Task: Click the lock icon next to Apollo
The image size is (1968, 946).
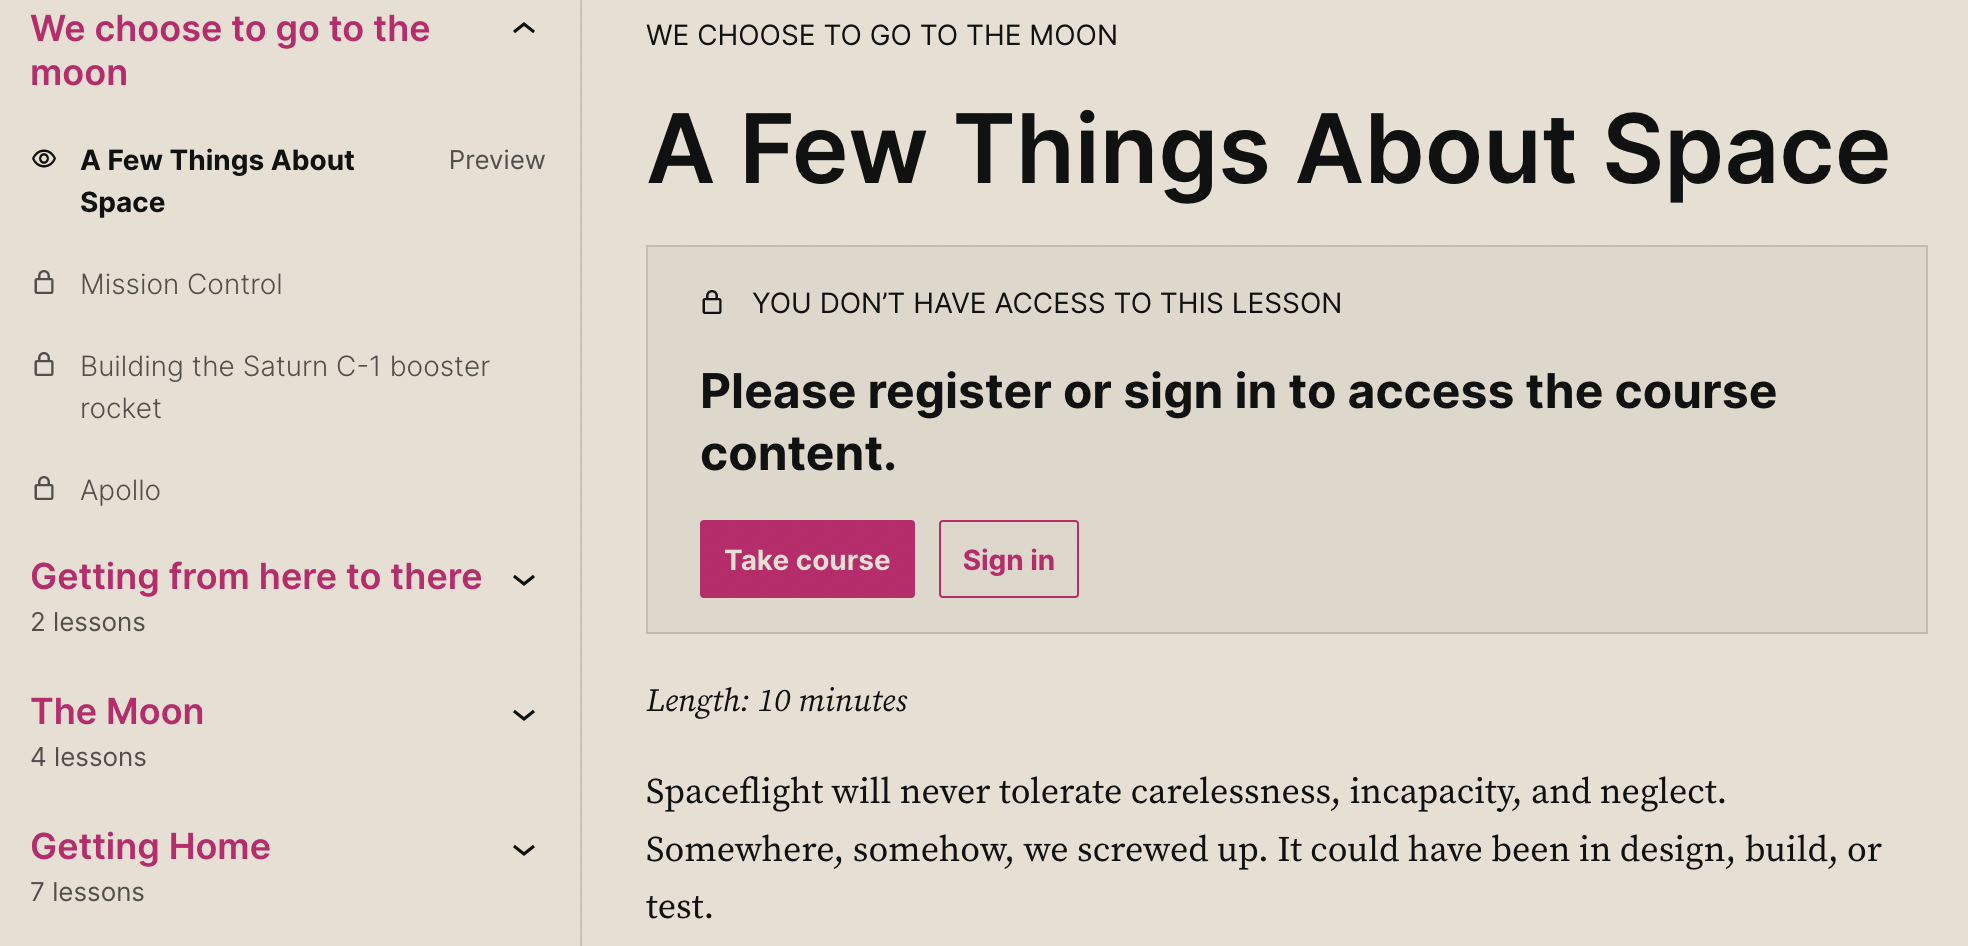Action: (44, 489)
